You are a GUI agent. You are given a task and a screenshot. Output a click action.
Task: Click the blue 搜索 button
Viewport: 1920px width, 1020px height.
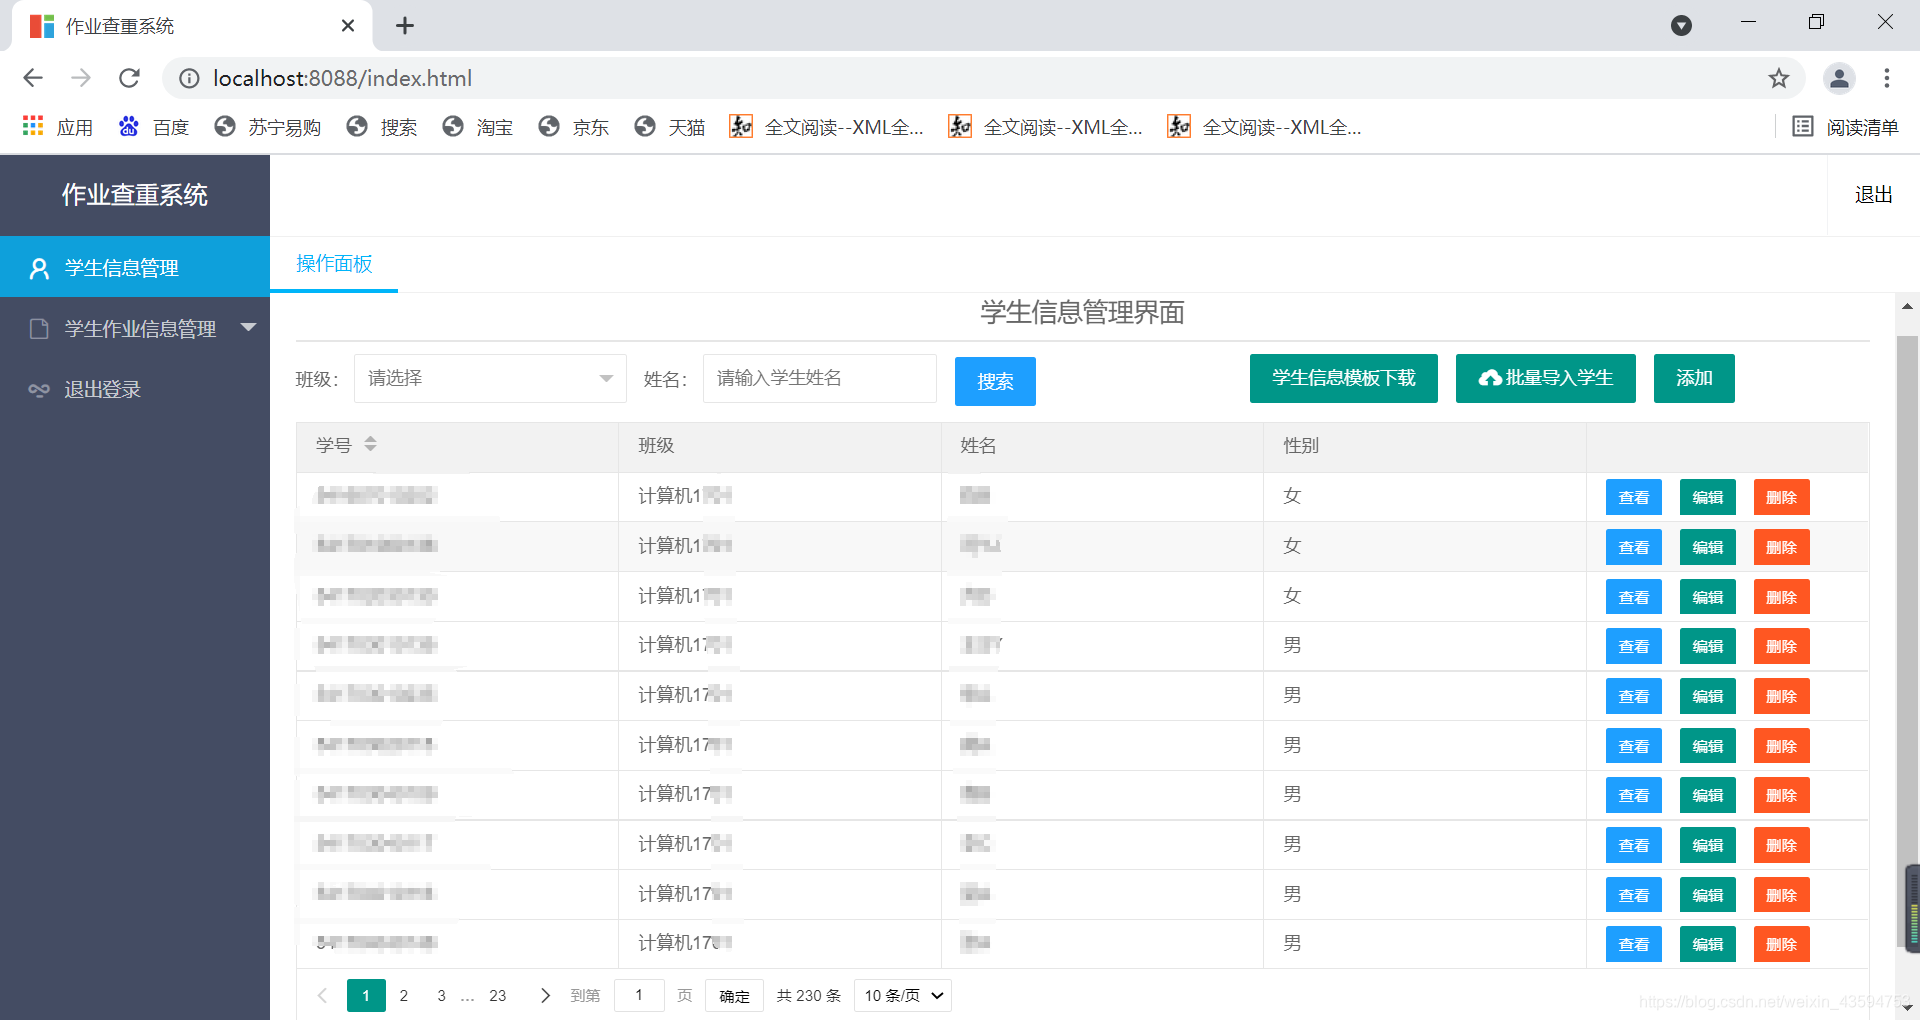point(995,381)
